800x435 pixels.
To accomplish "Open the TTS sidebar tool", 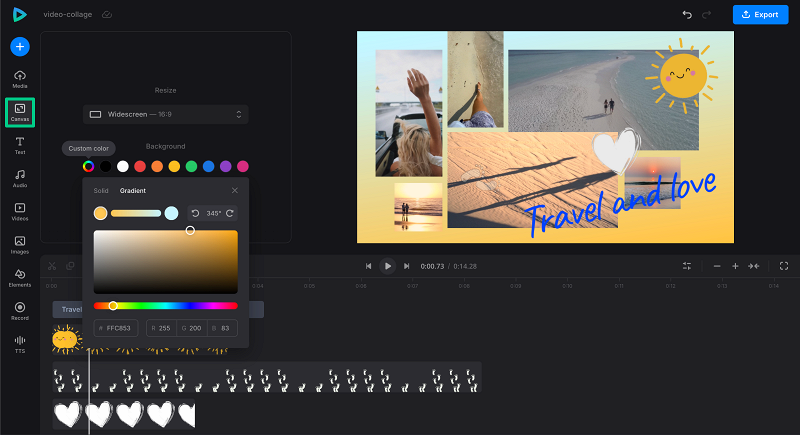I will [20, 344].
